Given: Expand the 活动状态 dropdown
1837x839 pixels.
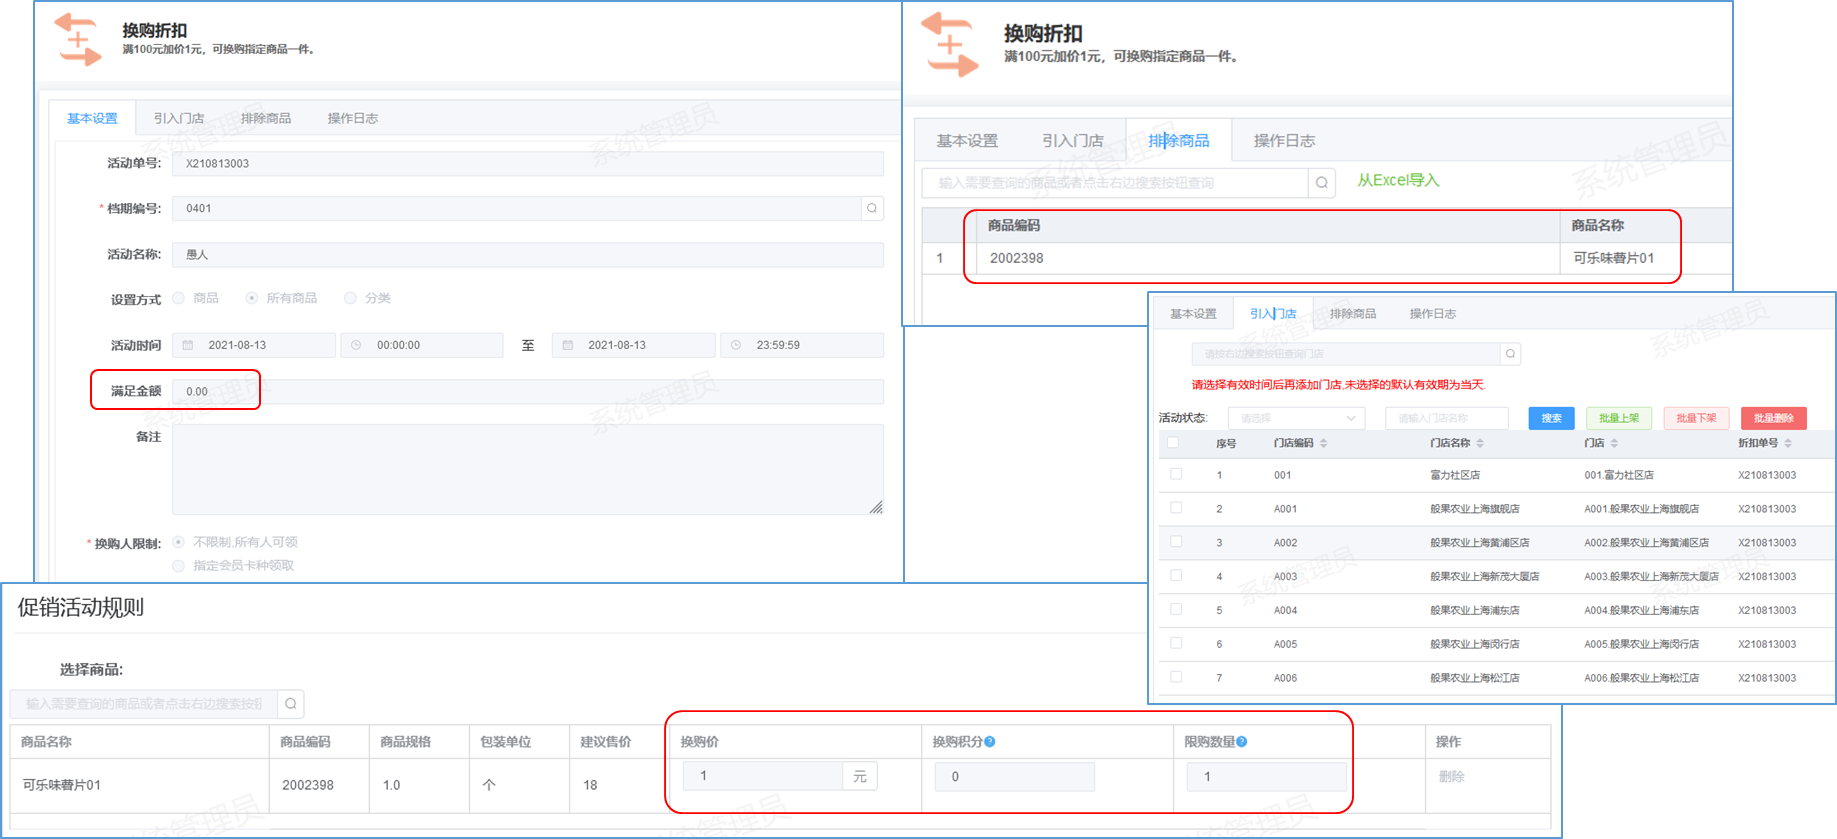Looking at the screenshot, I should pos(1296,418).
